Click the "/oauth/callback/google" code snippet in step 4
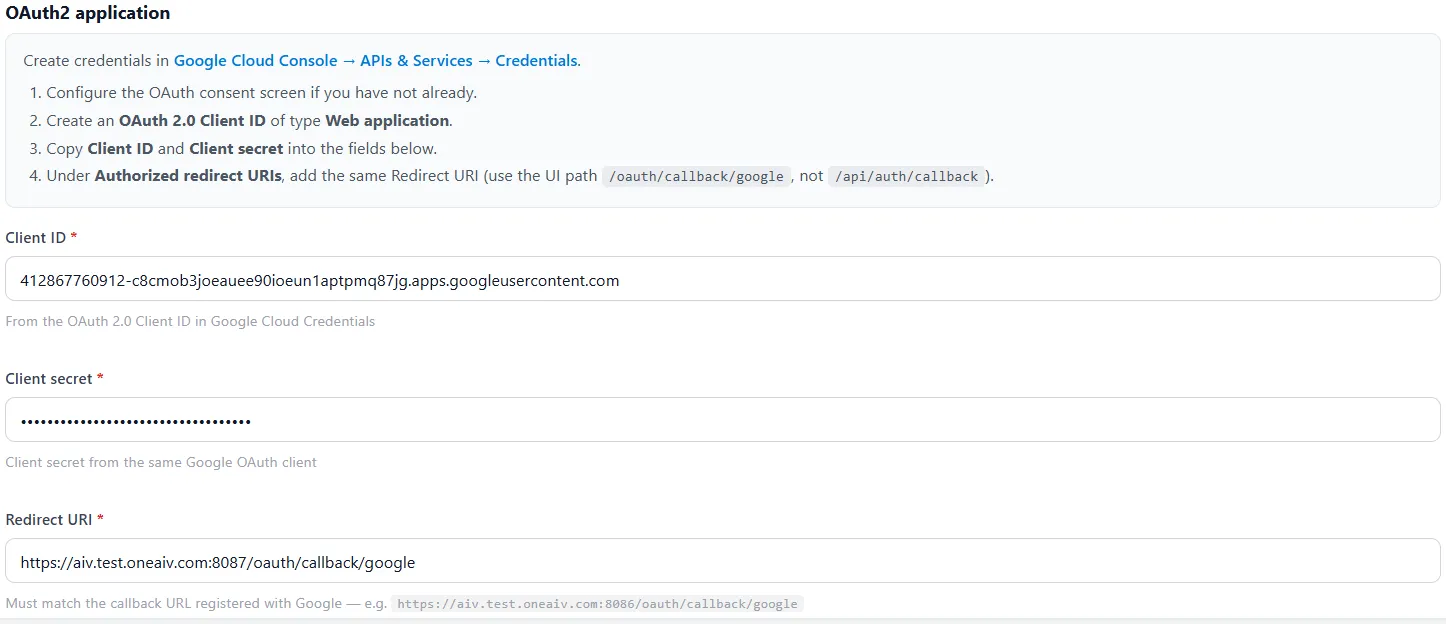1446x624 pixels. [x=697, y=177]
